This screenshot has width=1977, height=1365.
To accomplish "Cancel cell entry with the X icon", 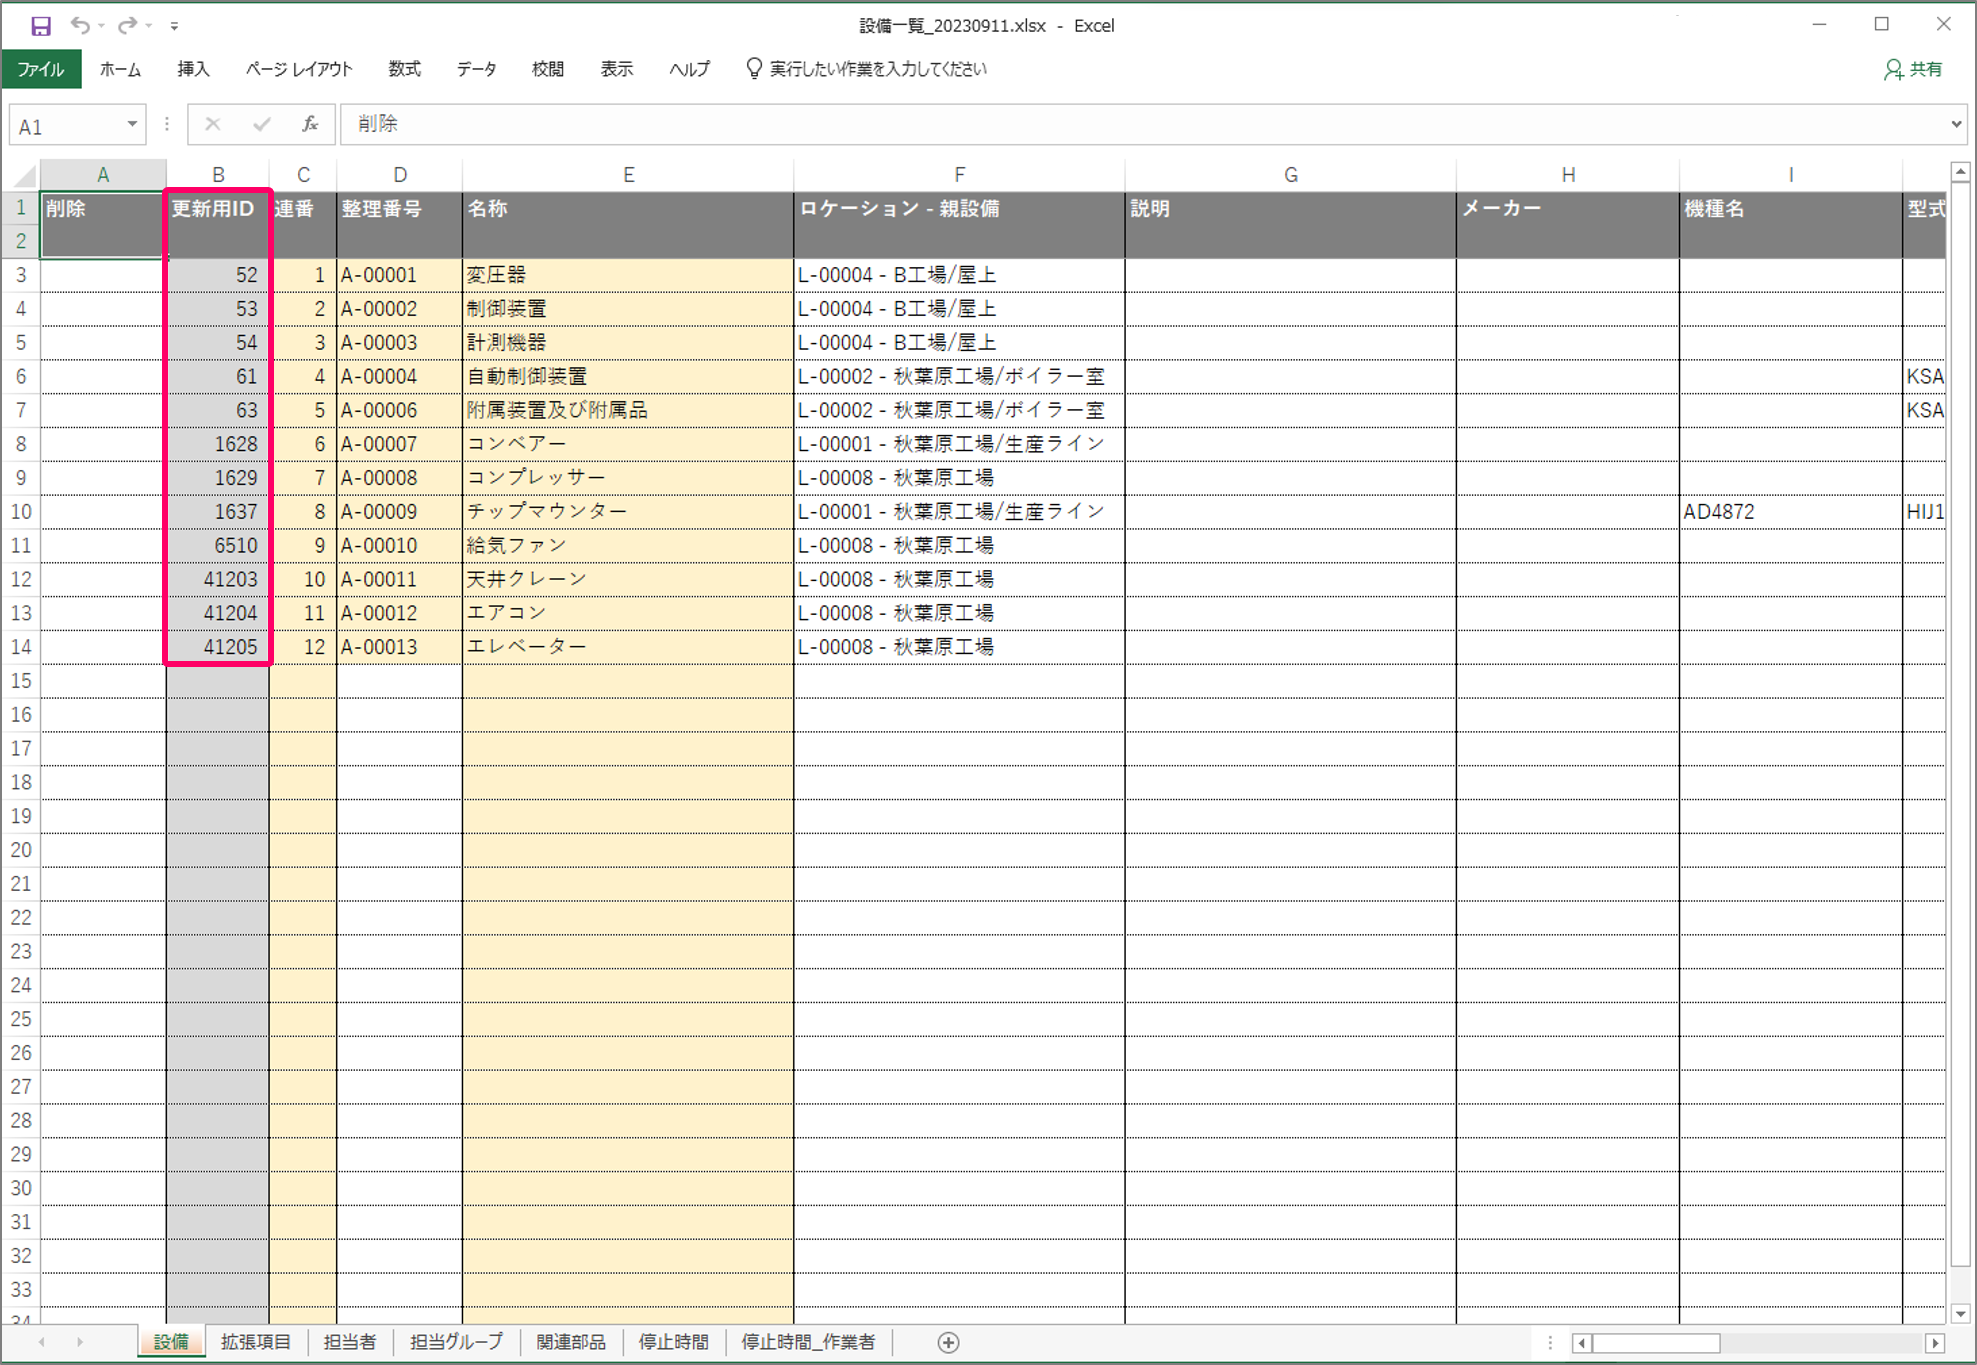I will pyautogui.click(x=211, y=124).
